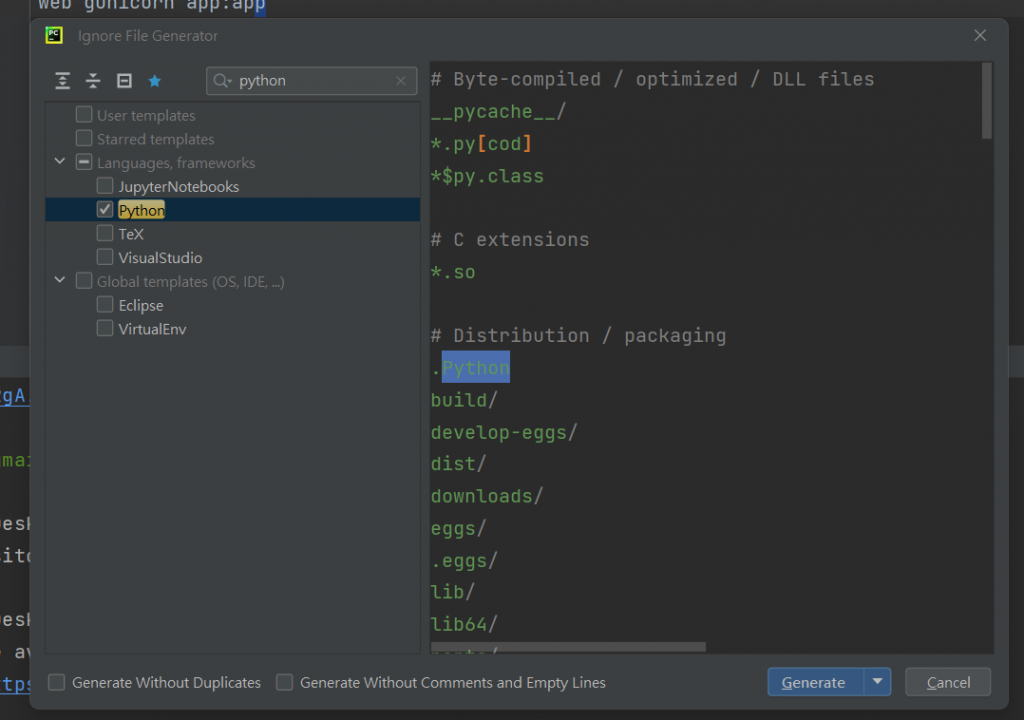Click the __pycache__/ line in preview
The image size is (1024, 720).
(x=498, y=112)
